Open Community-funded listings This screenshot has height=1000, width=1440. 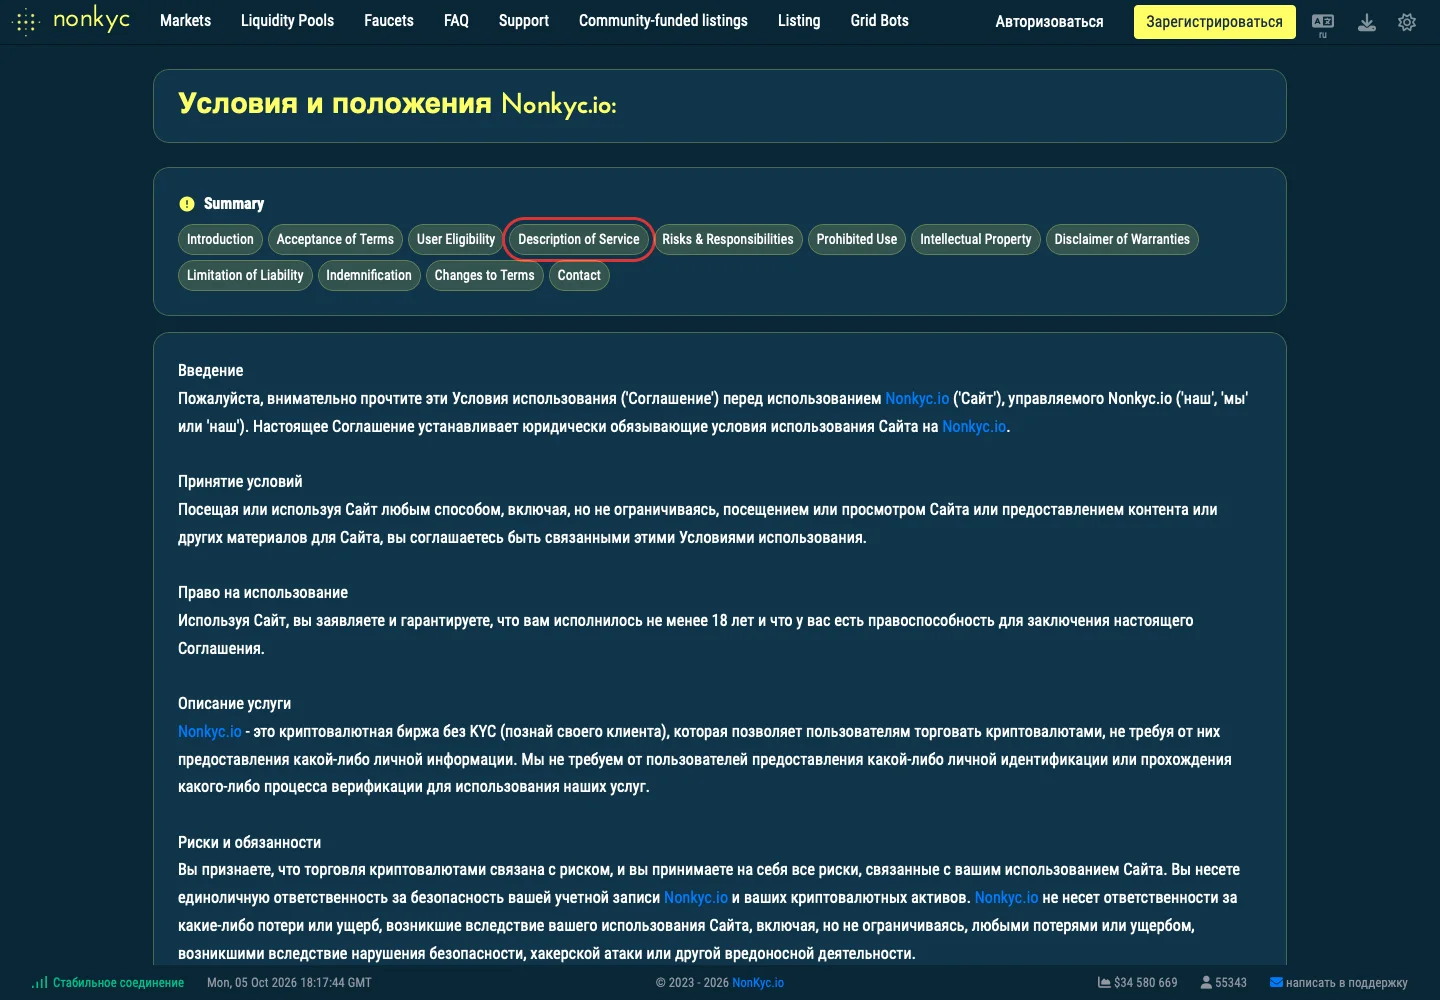coord(663,21)
